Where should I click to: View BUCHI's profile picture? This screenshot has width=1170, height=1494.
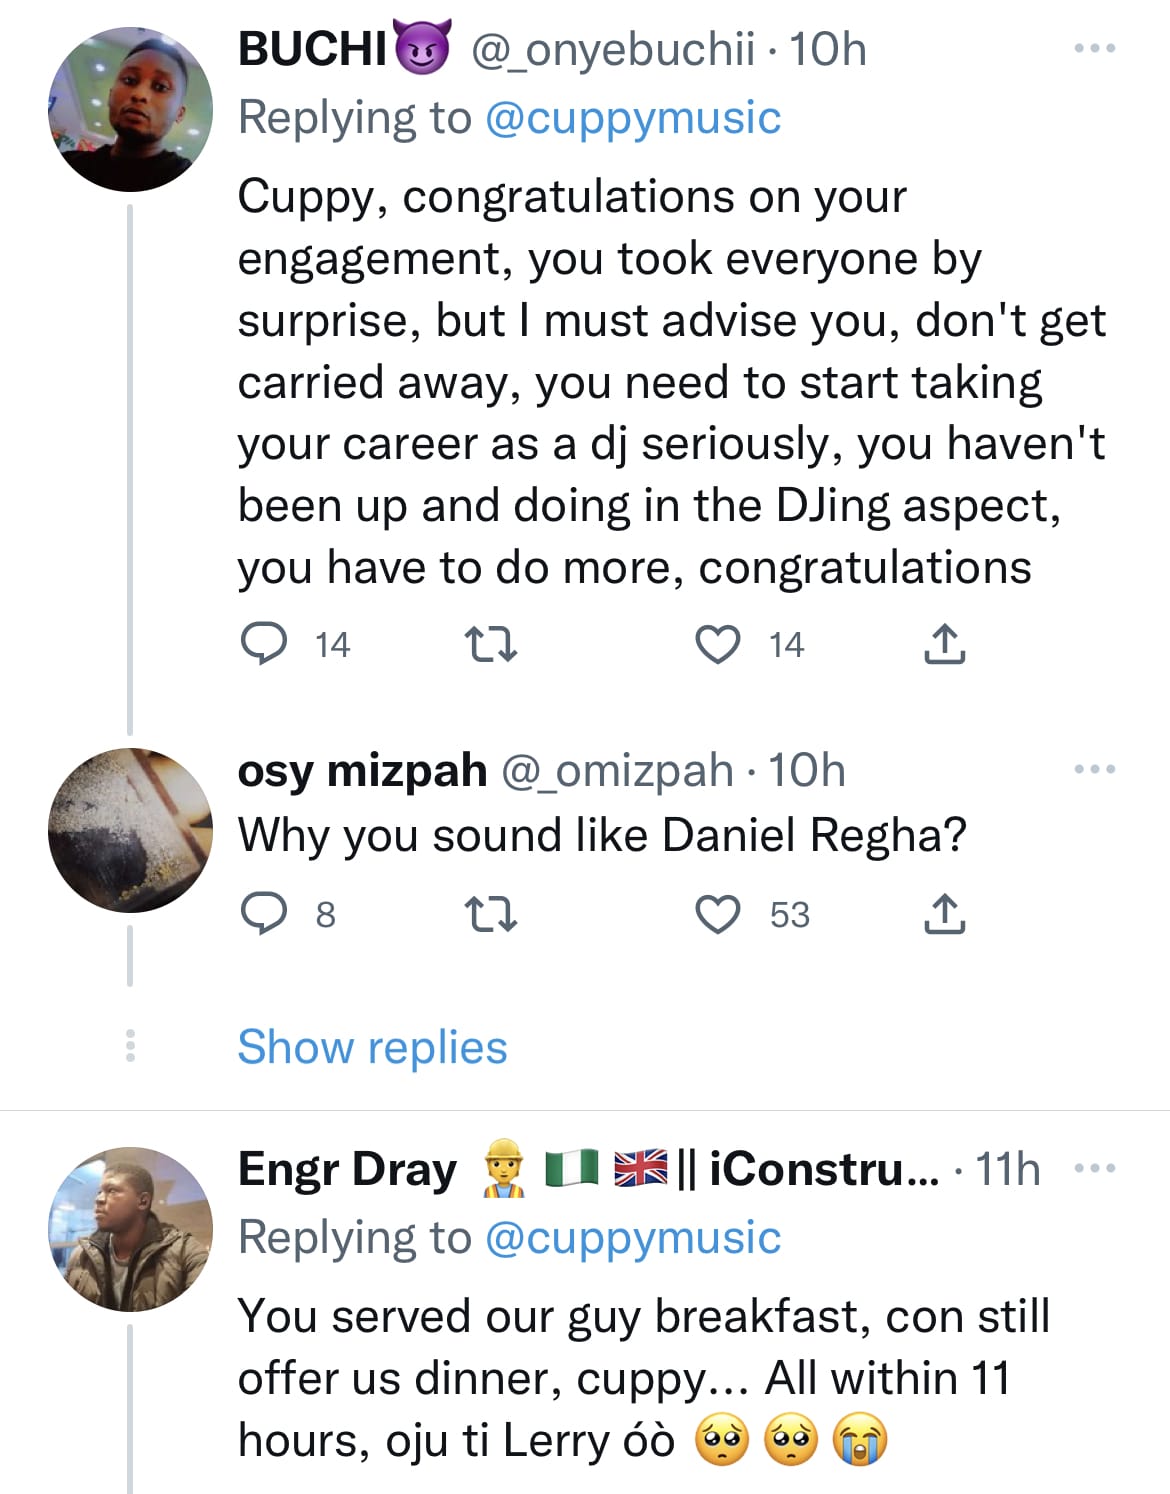pyautogui.click(x=130, y=109)
